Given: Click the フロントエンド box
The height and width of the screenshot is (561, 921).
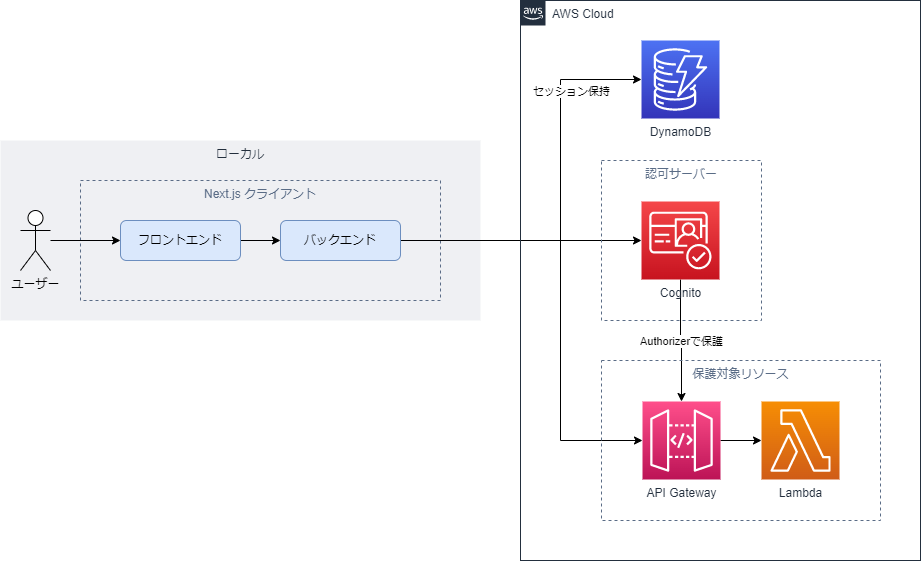Looking at the screenshot, I should pyautogui.click(x=180, y=240).
